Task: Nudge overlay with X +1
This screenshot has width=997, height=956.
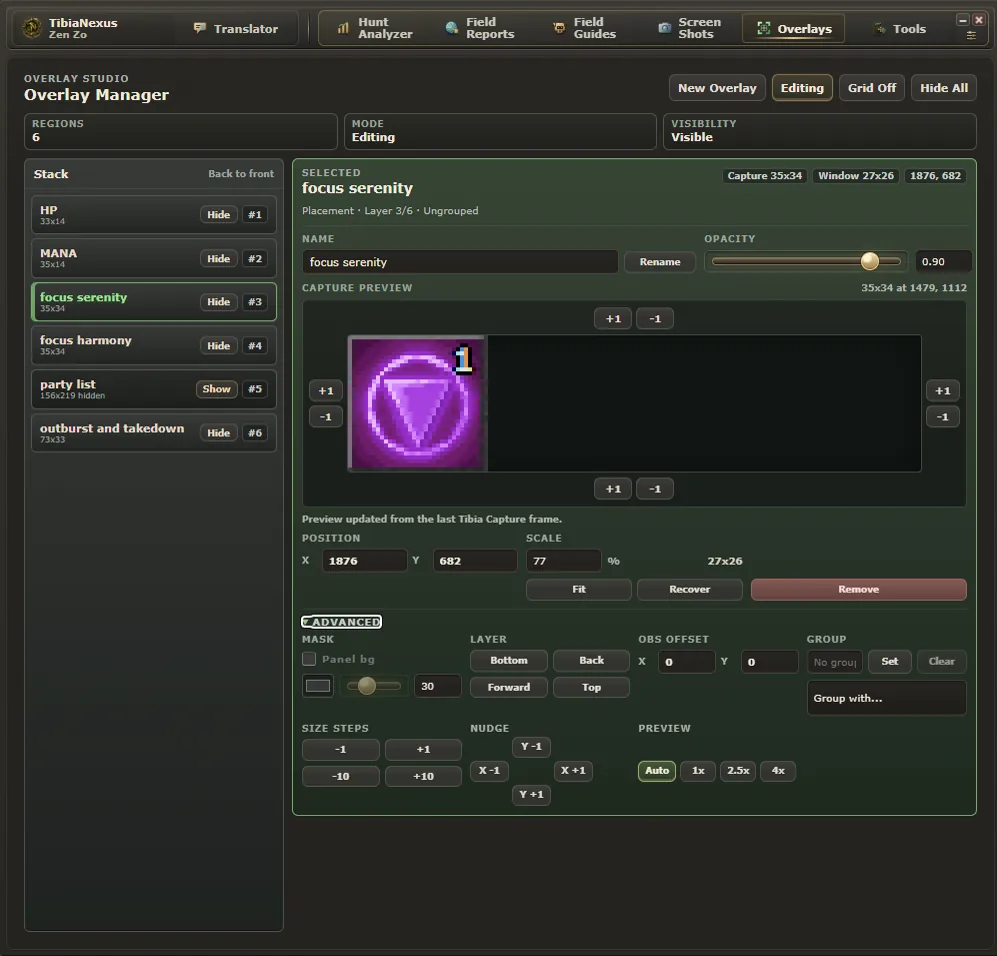Action: (x=573, y=770)
